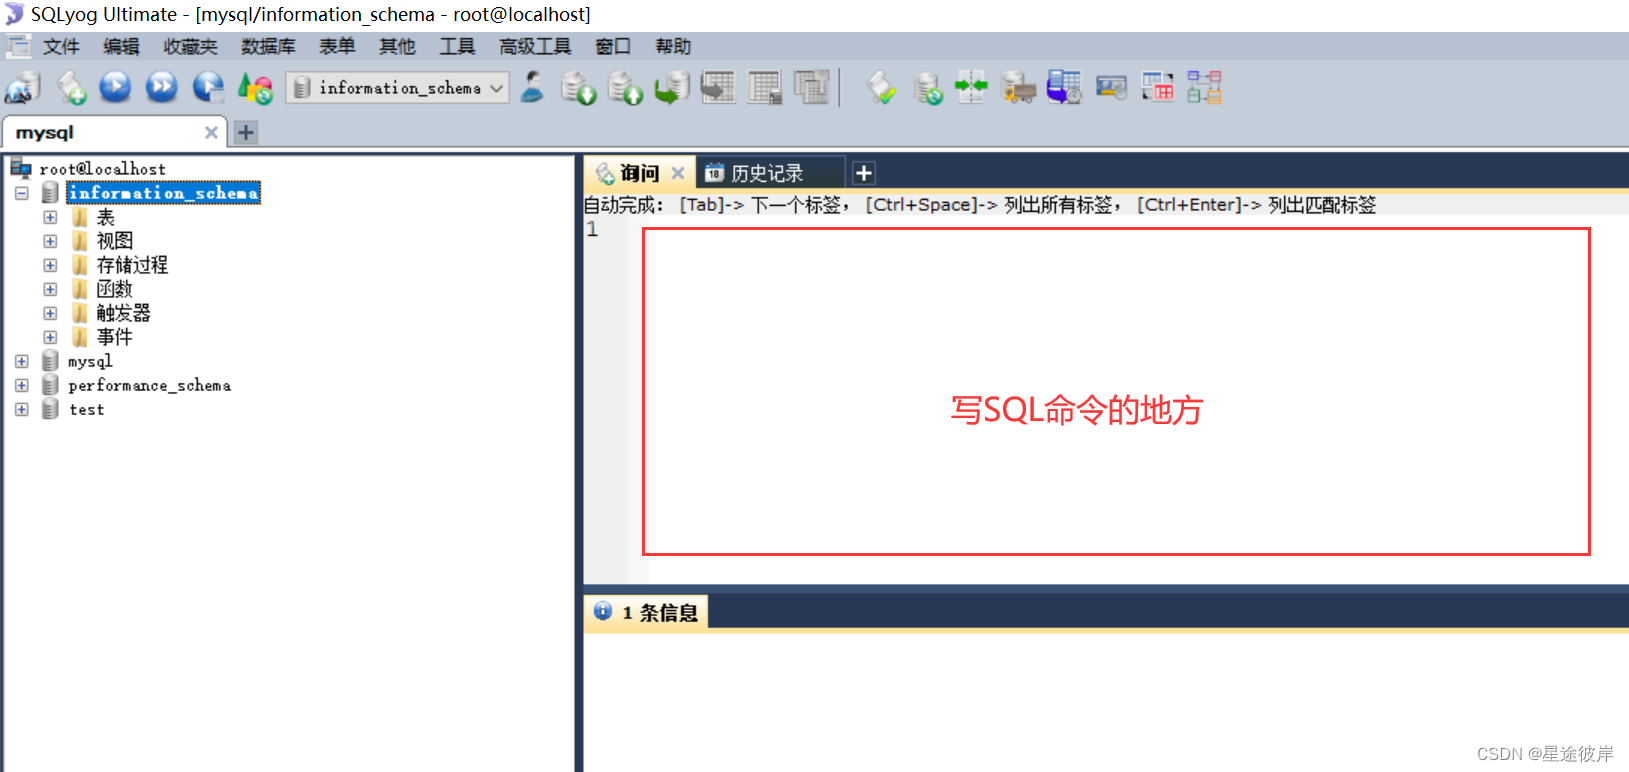Expand the 存储过程 folder
The image size is (1629, 772).
point(50,265)
